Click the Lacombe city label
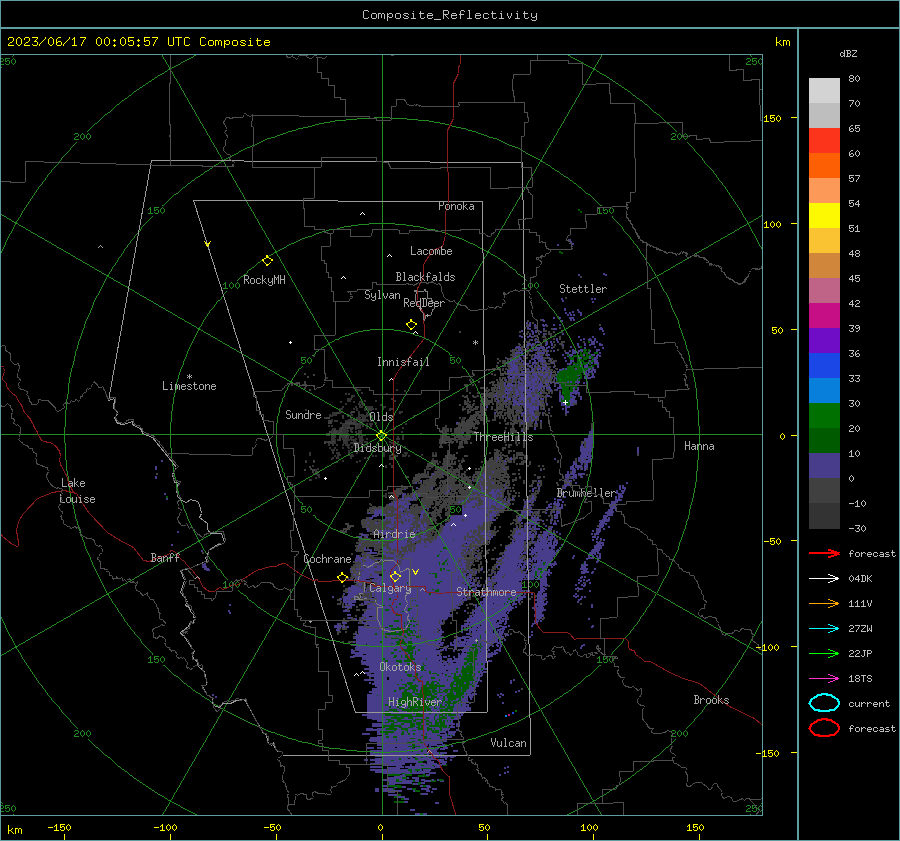 (x=431, y=251)
